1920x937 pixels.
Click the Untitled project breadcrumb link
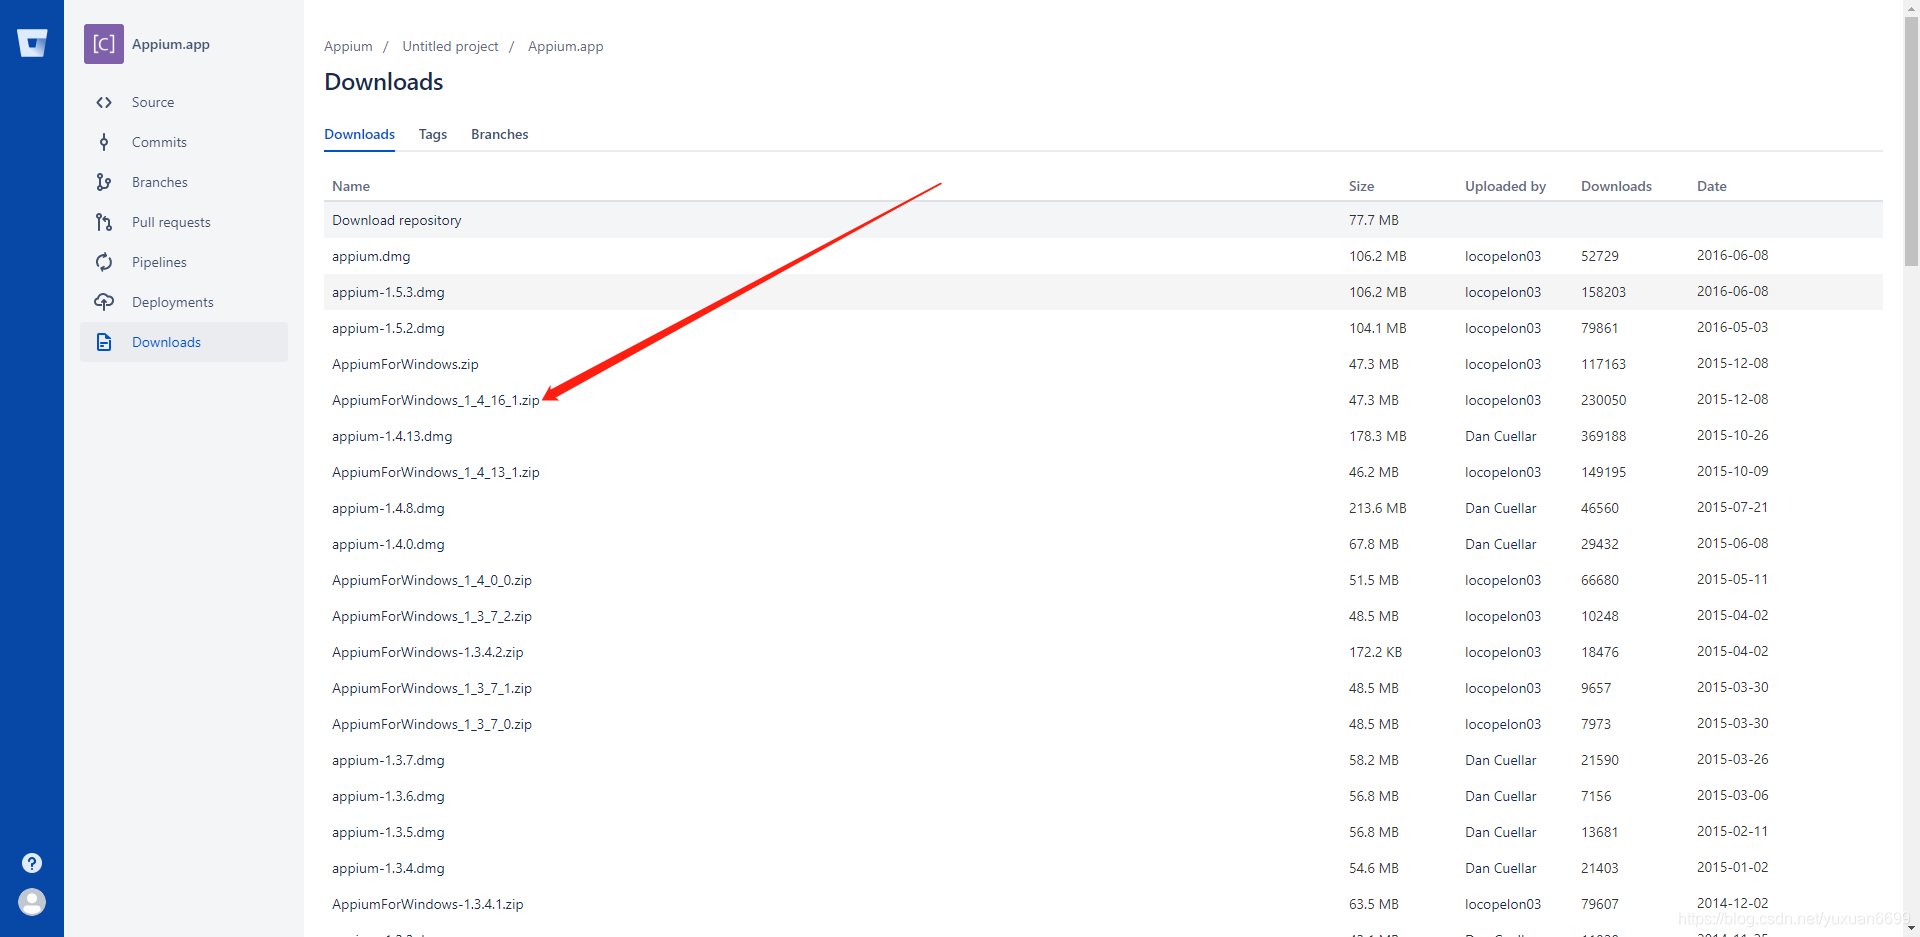coord(450,46)
